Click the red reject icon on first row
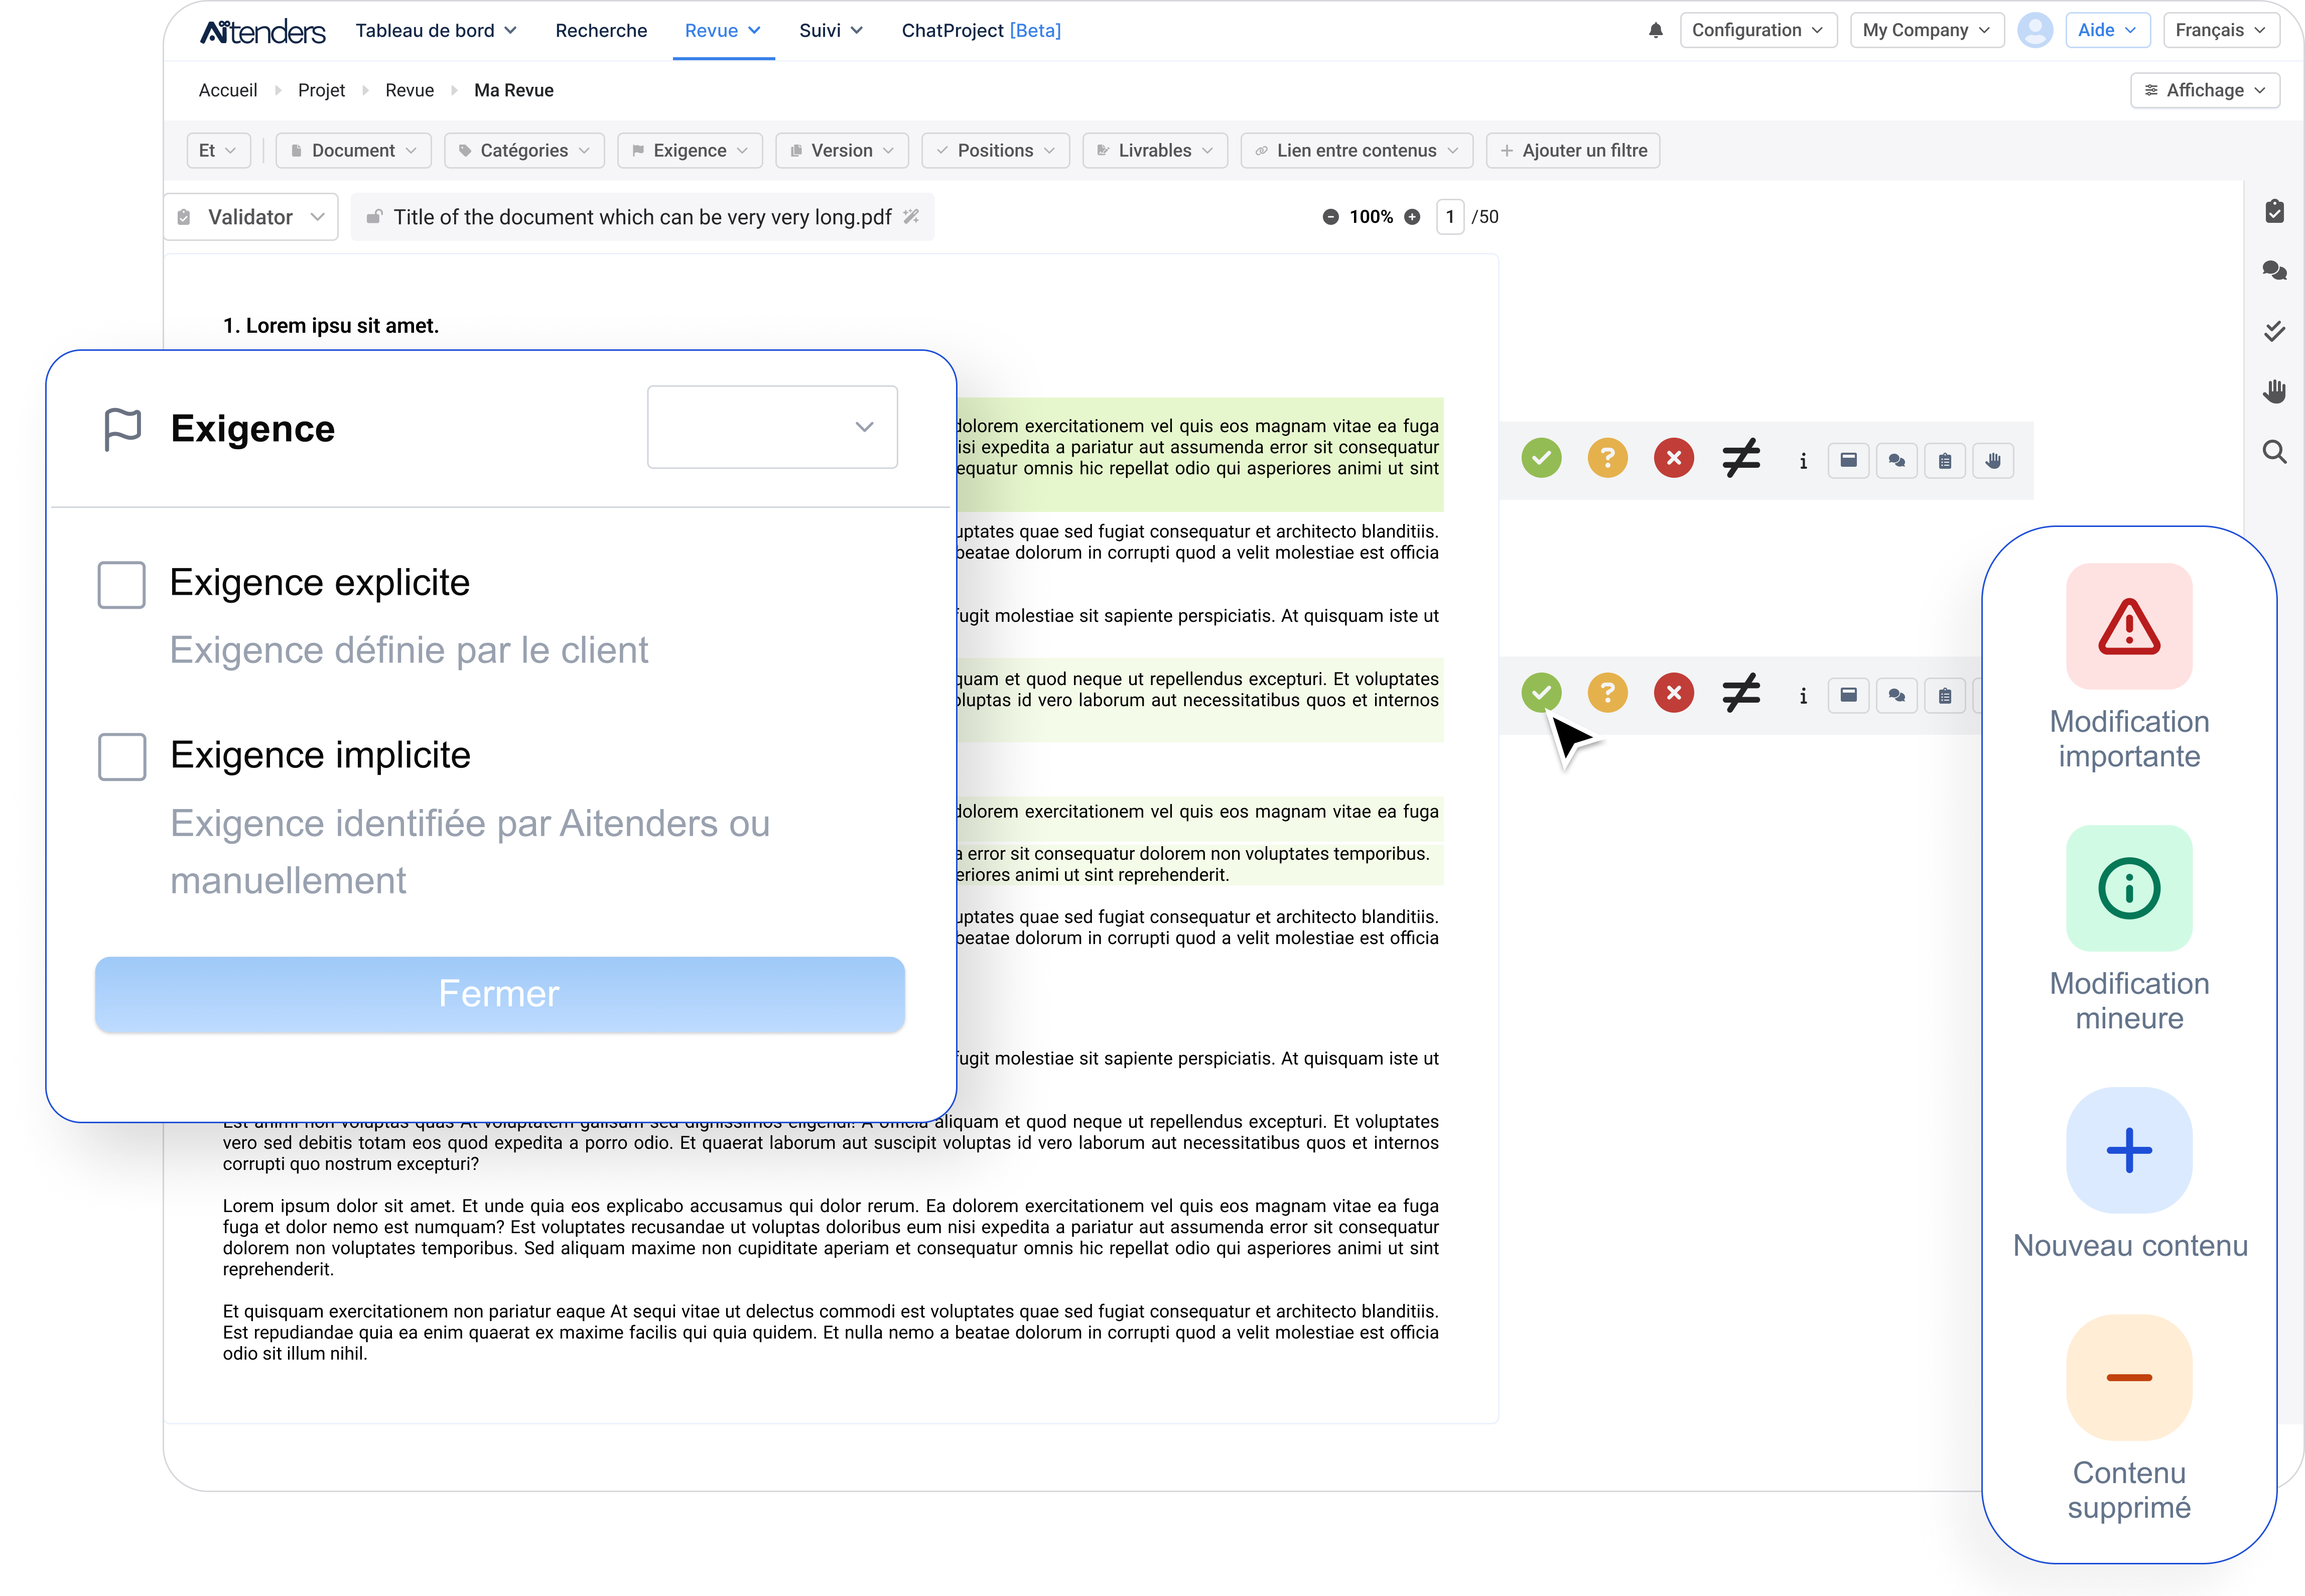2305x1596 pixels. click(1673, 458)
